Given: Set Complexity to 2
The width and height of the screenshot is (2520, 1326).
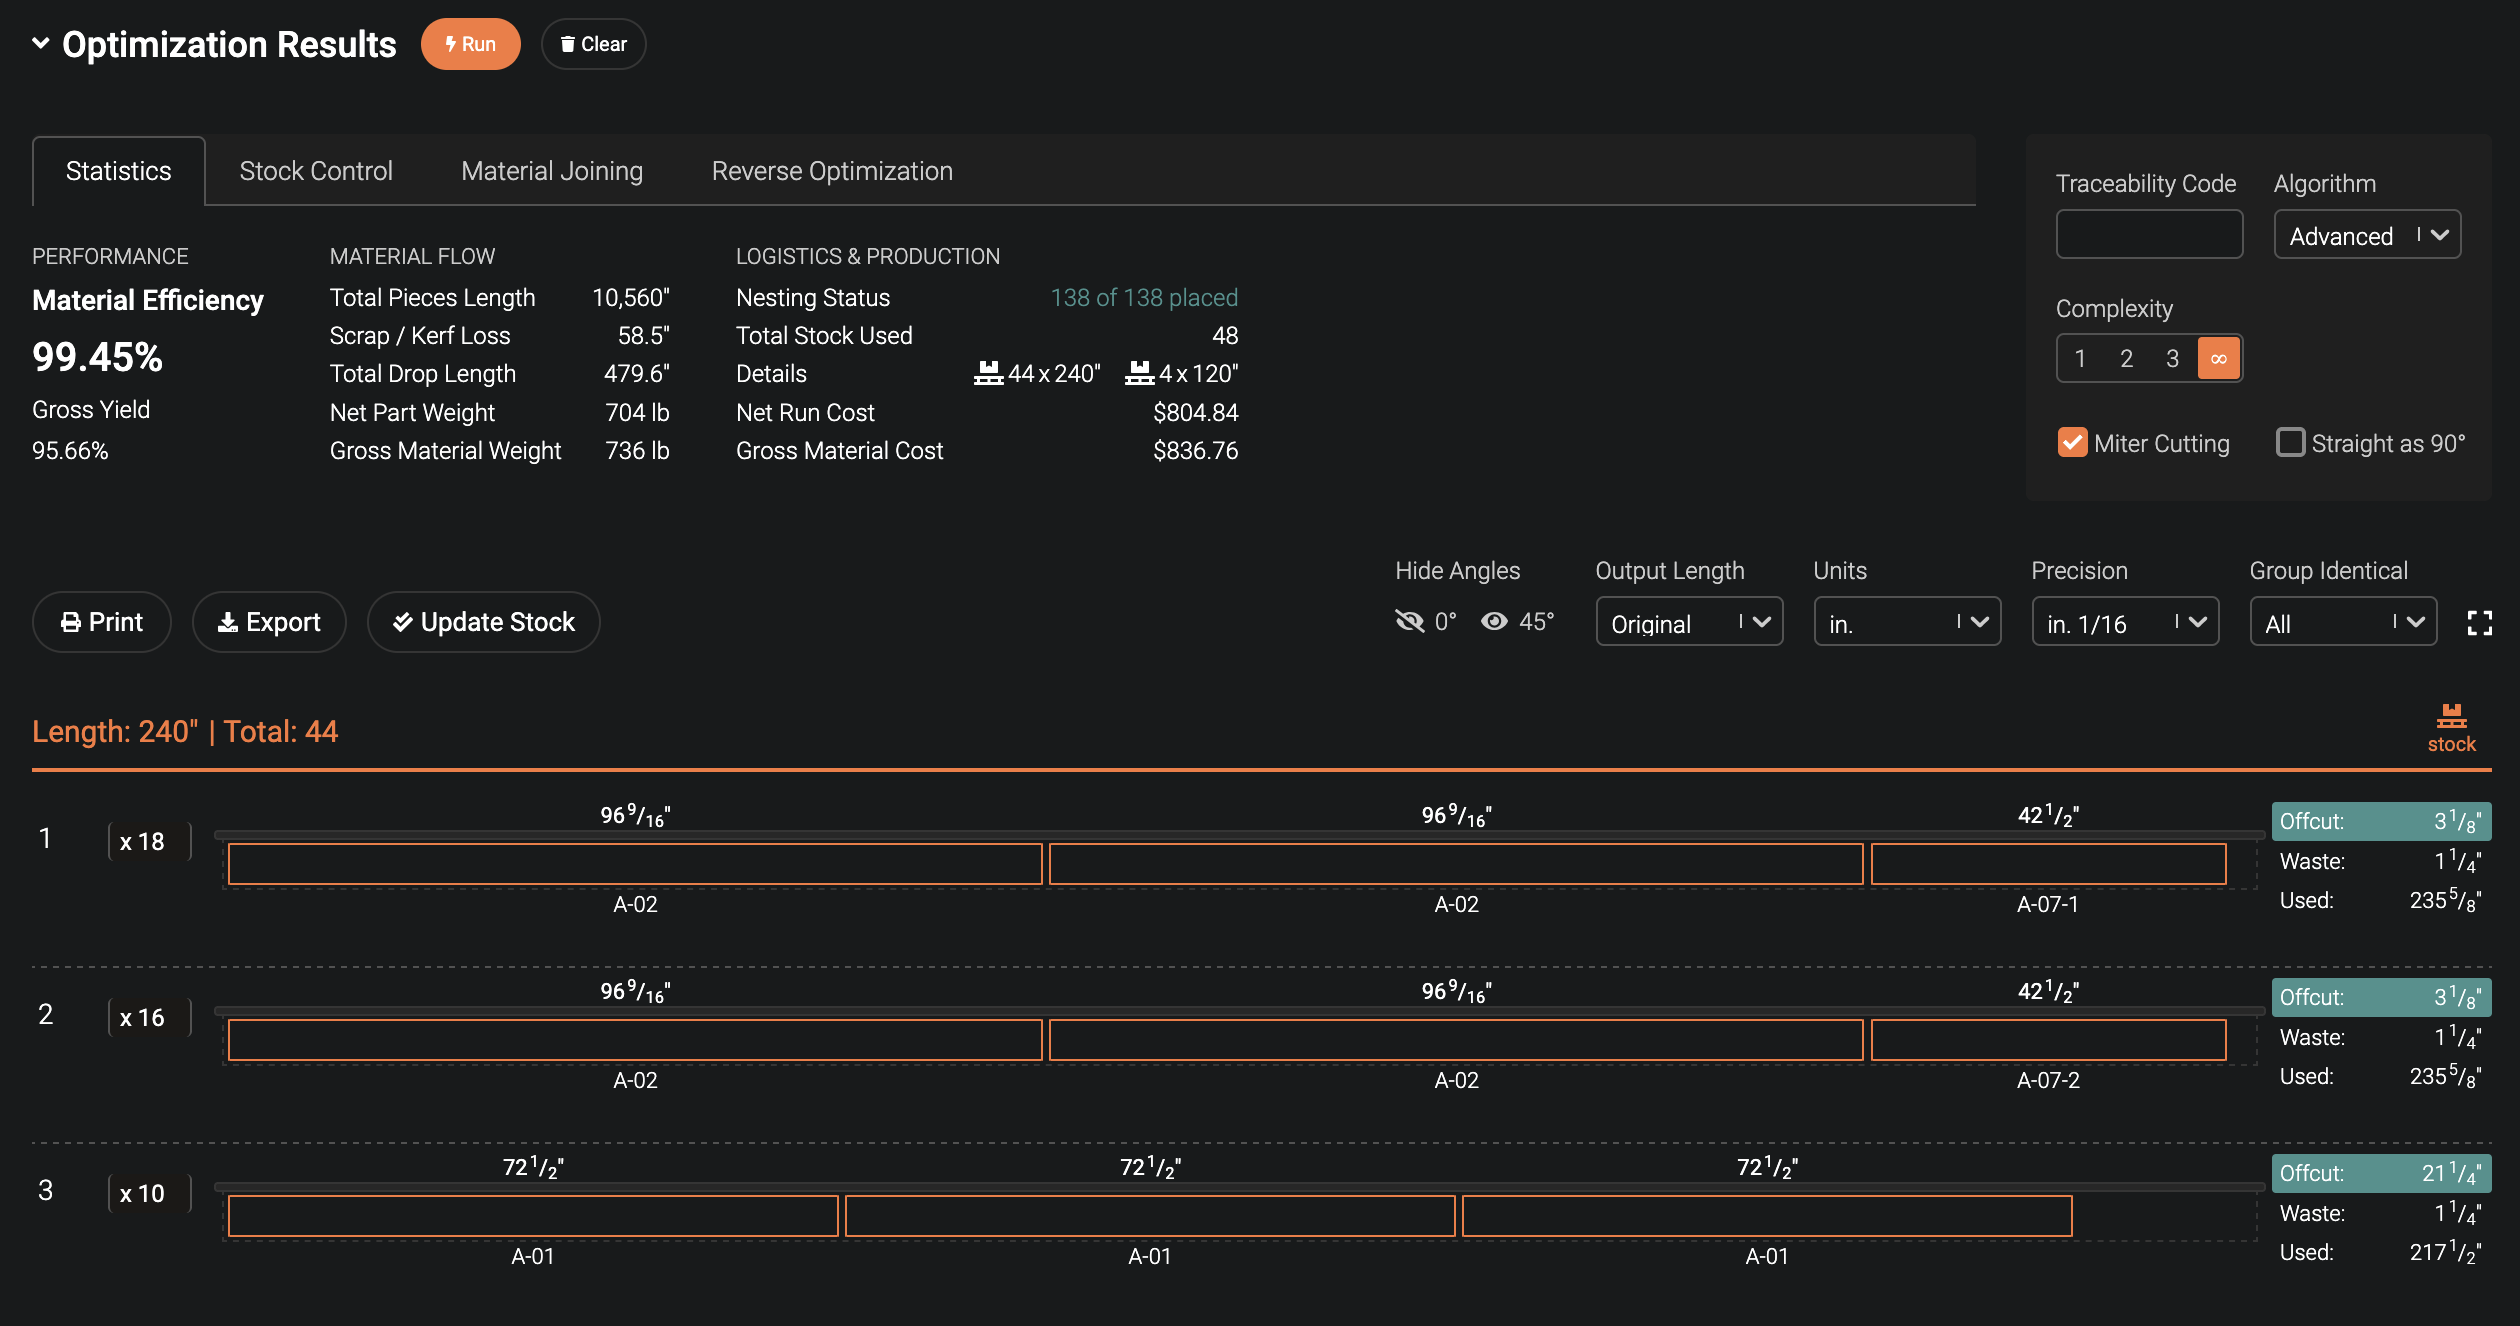Looking at the screenshot, I should click(x=2126, y=358).
